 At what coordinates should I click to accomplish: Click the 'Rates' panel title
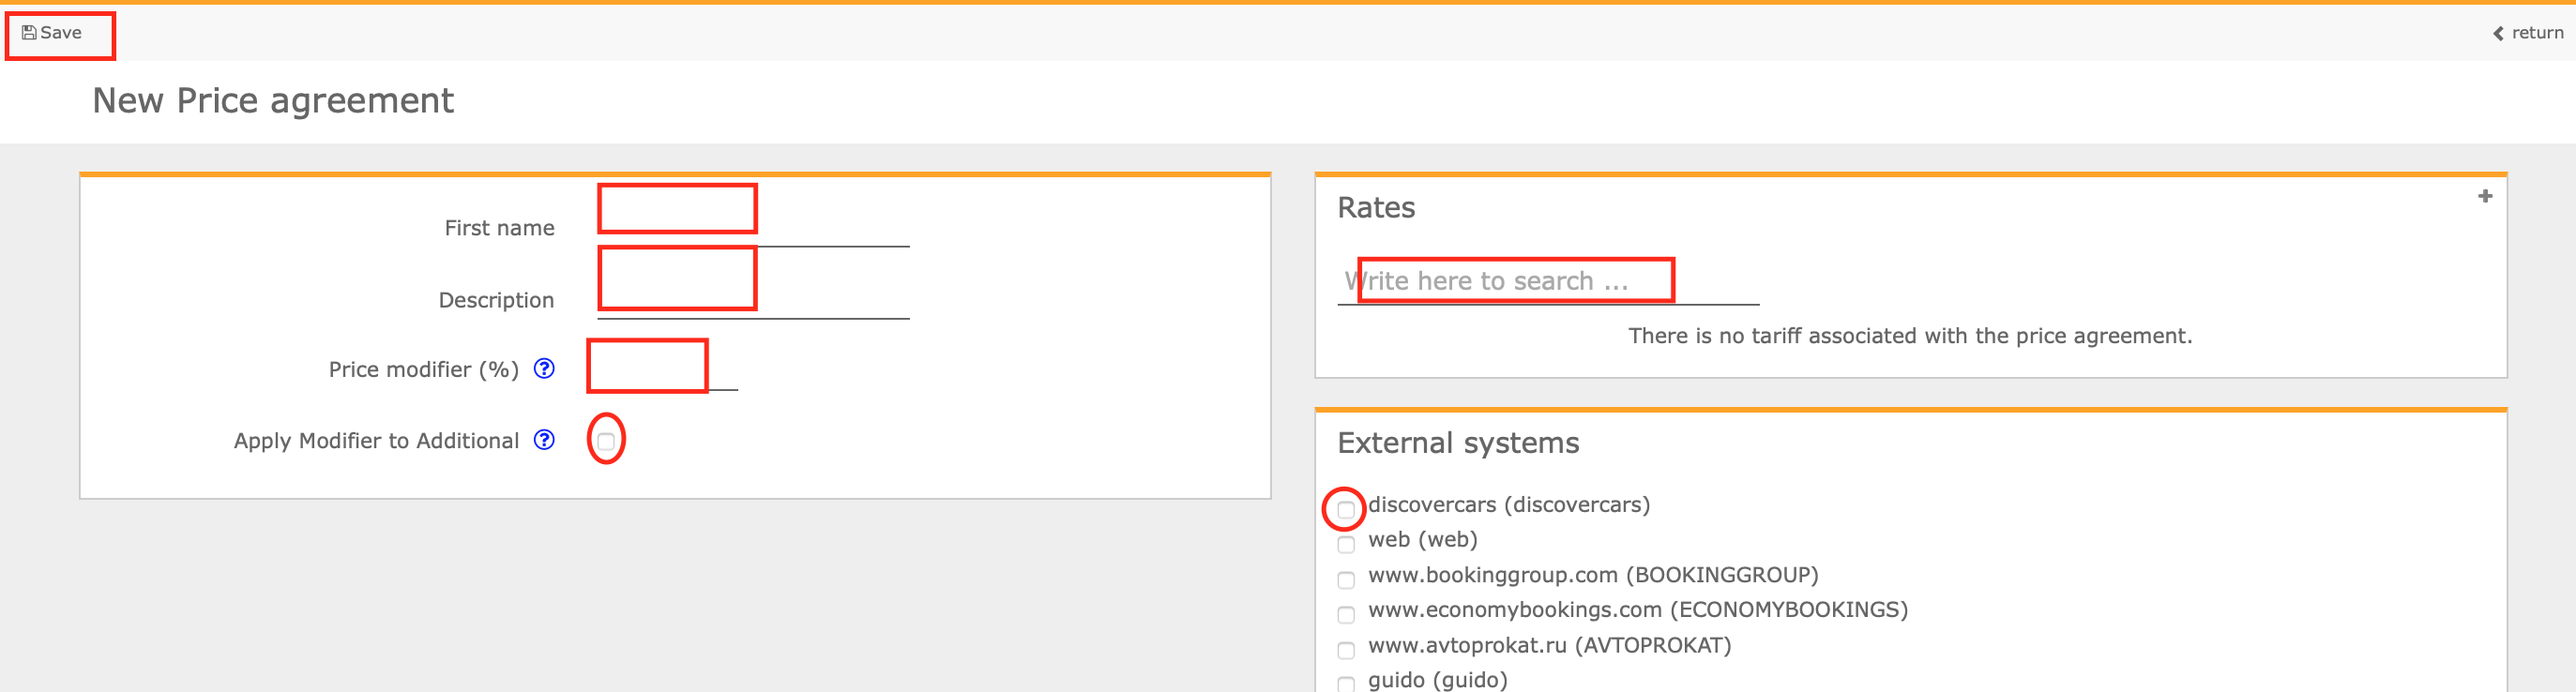click(1376, 207)
